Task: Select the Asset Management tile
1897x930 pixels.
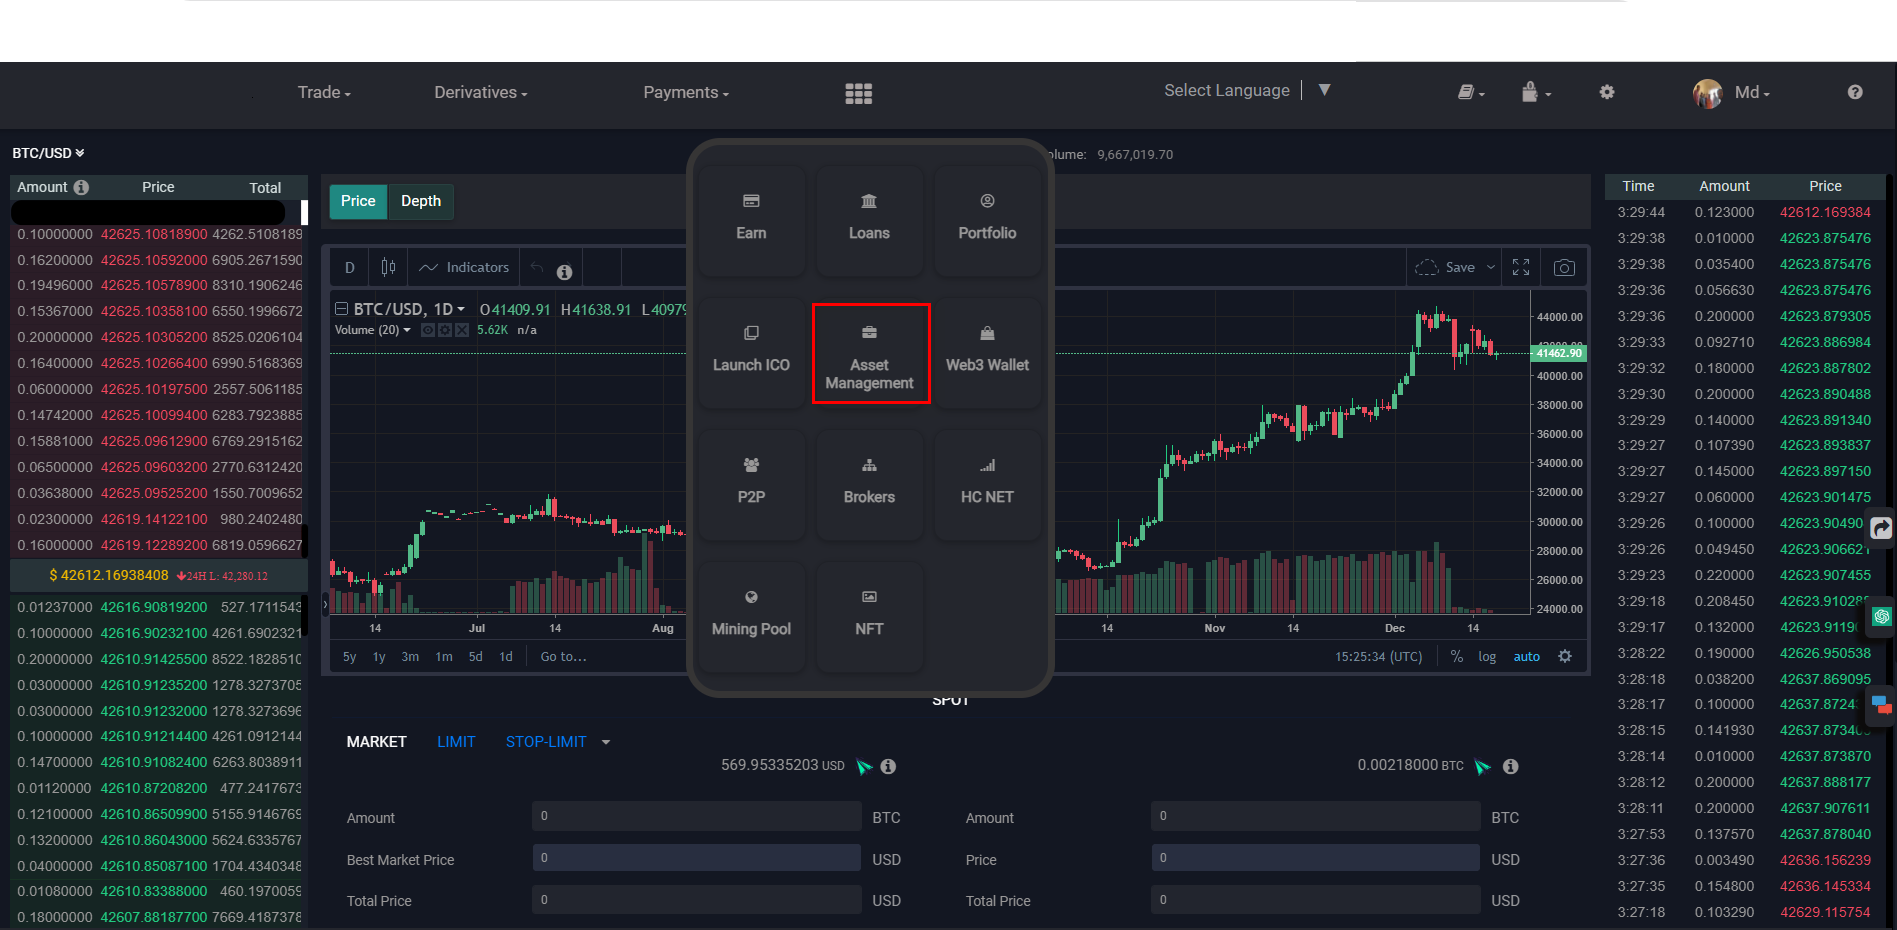Action: 870,354
